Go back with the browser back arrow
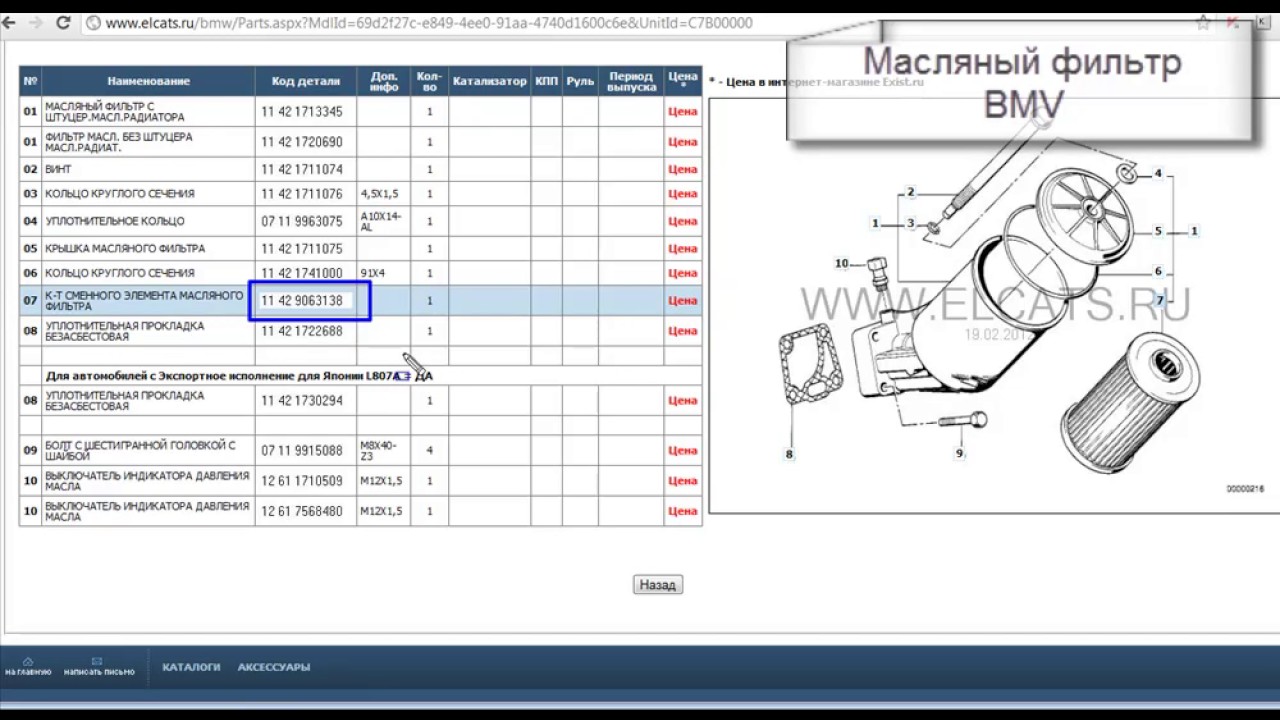The image size is (1280, 720). (10, 22)
